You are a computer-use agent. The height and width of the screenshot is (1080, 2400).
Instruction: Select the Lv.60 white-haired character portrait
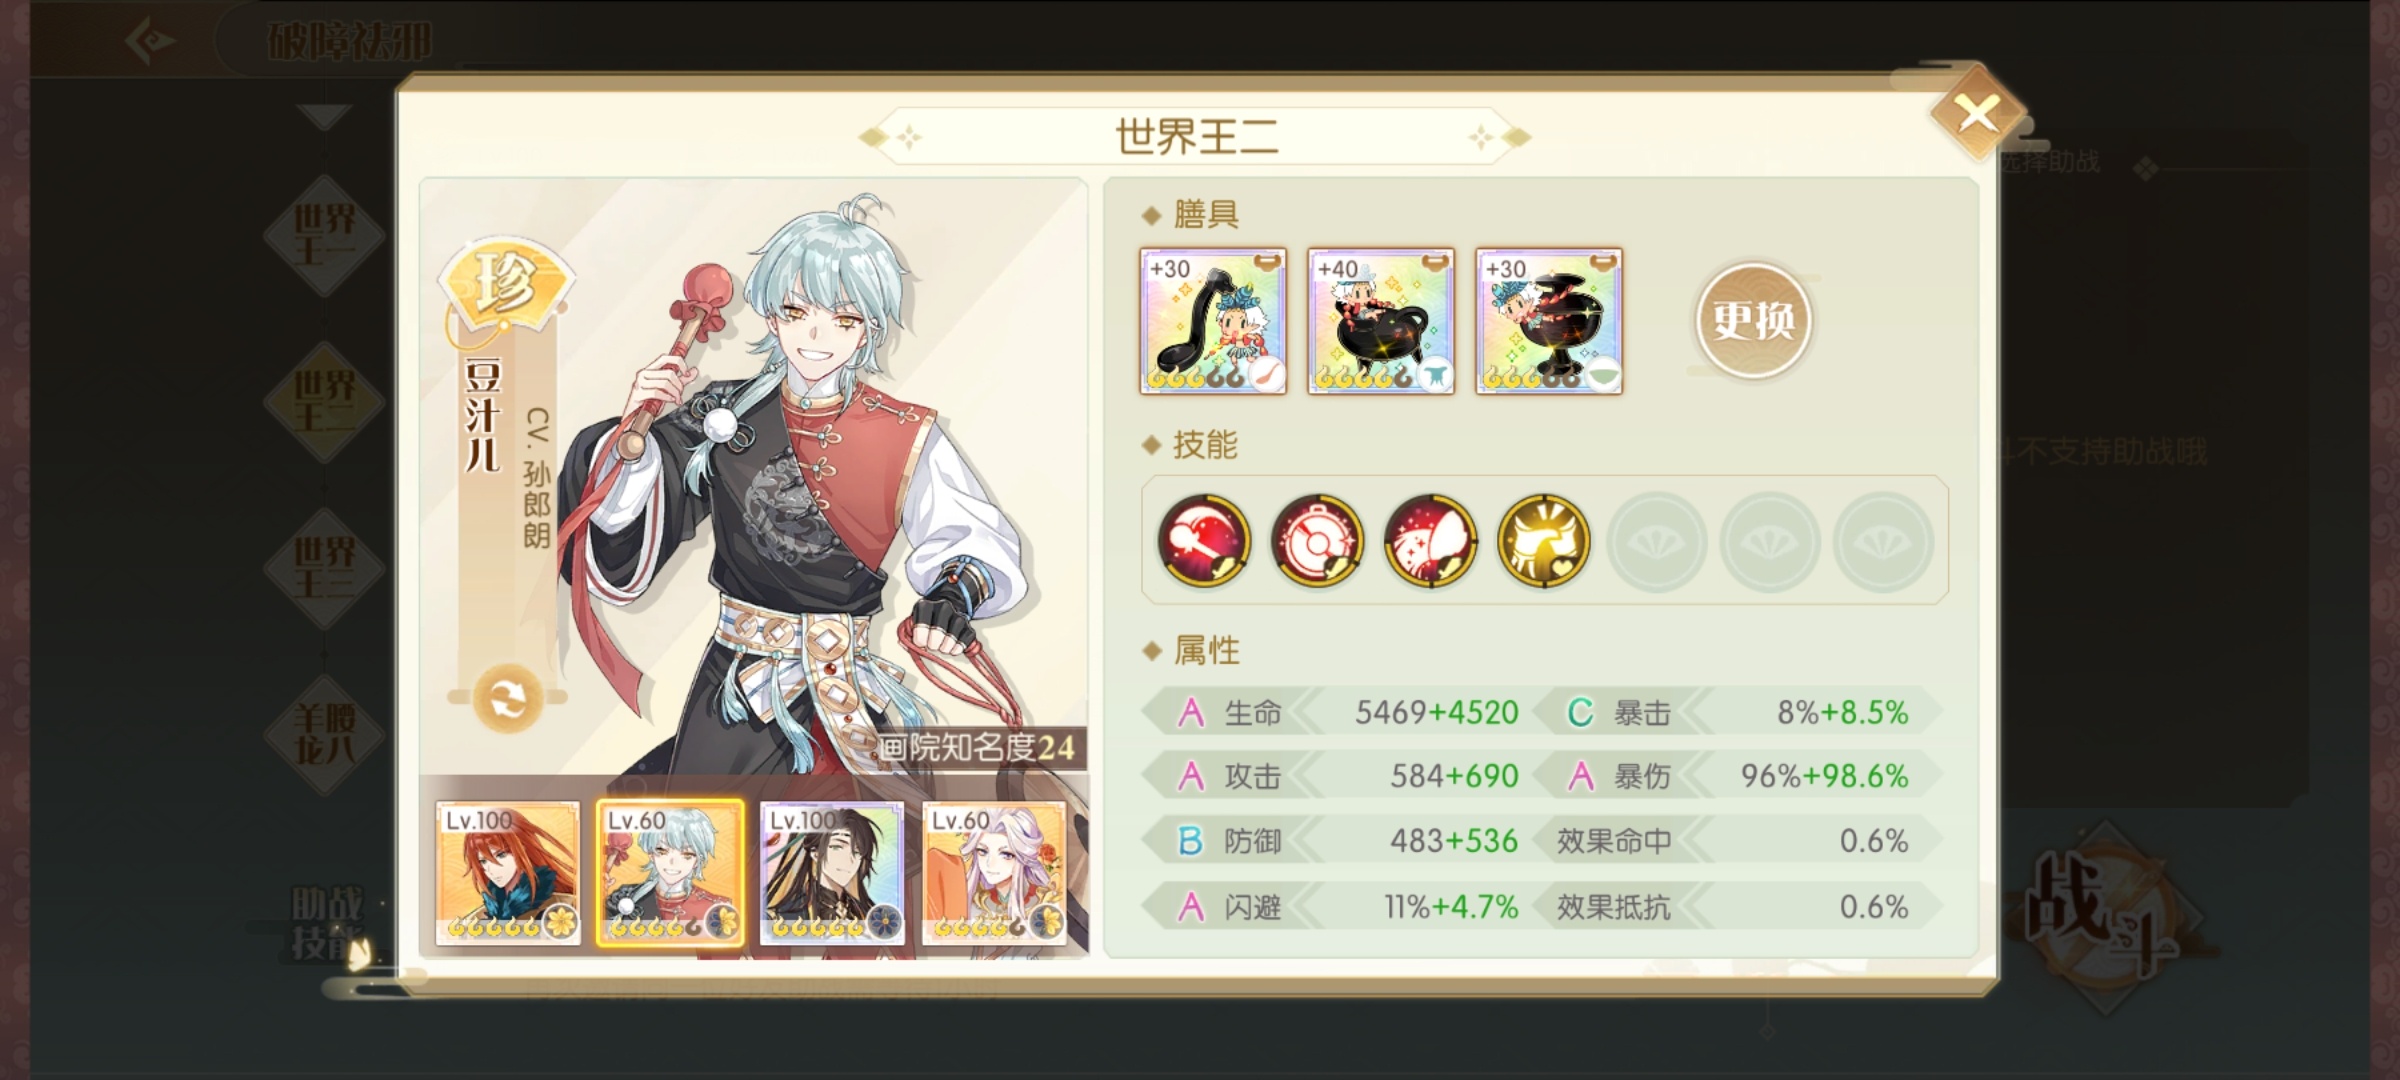994,873
